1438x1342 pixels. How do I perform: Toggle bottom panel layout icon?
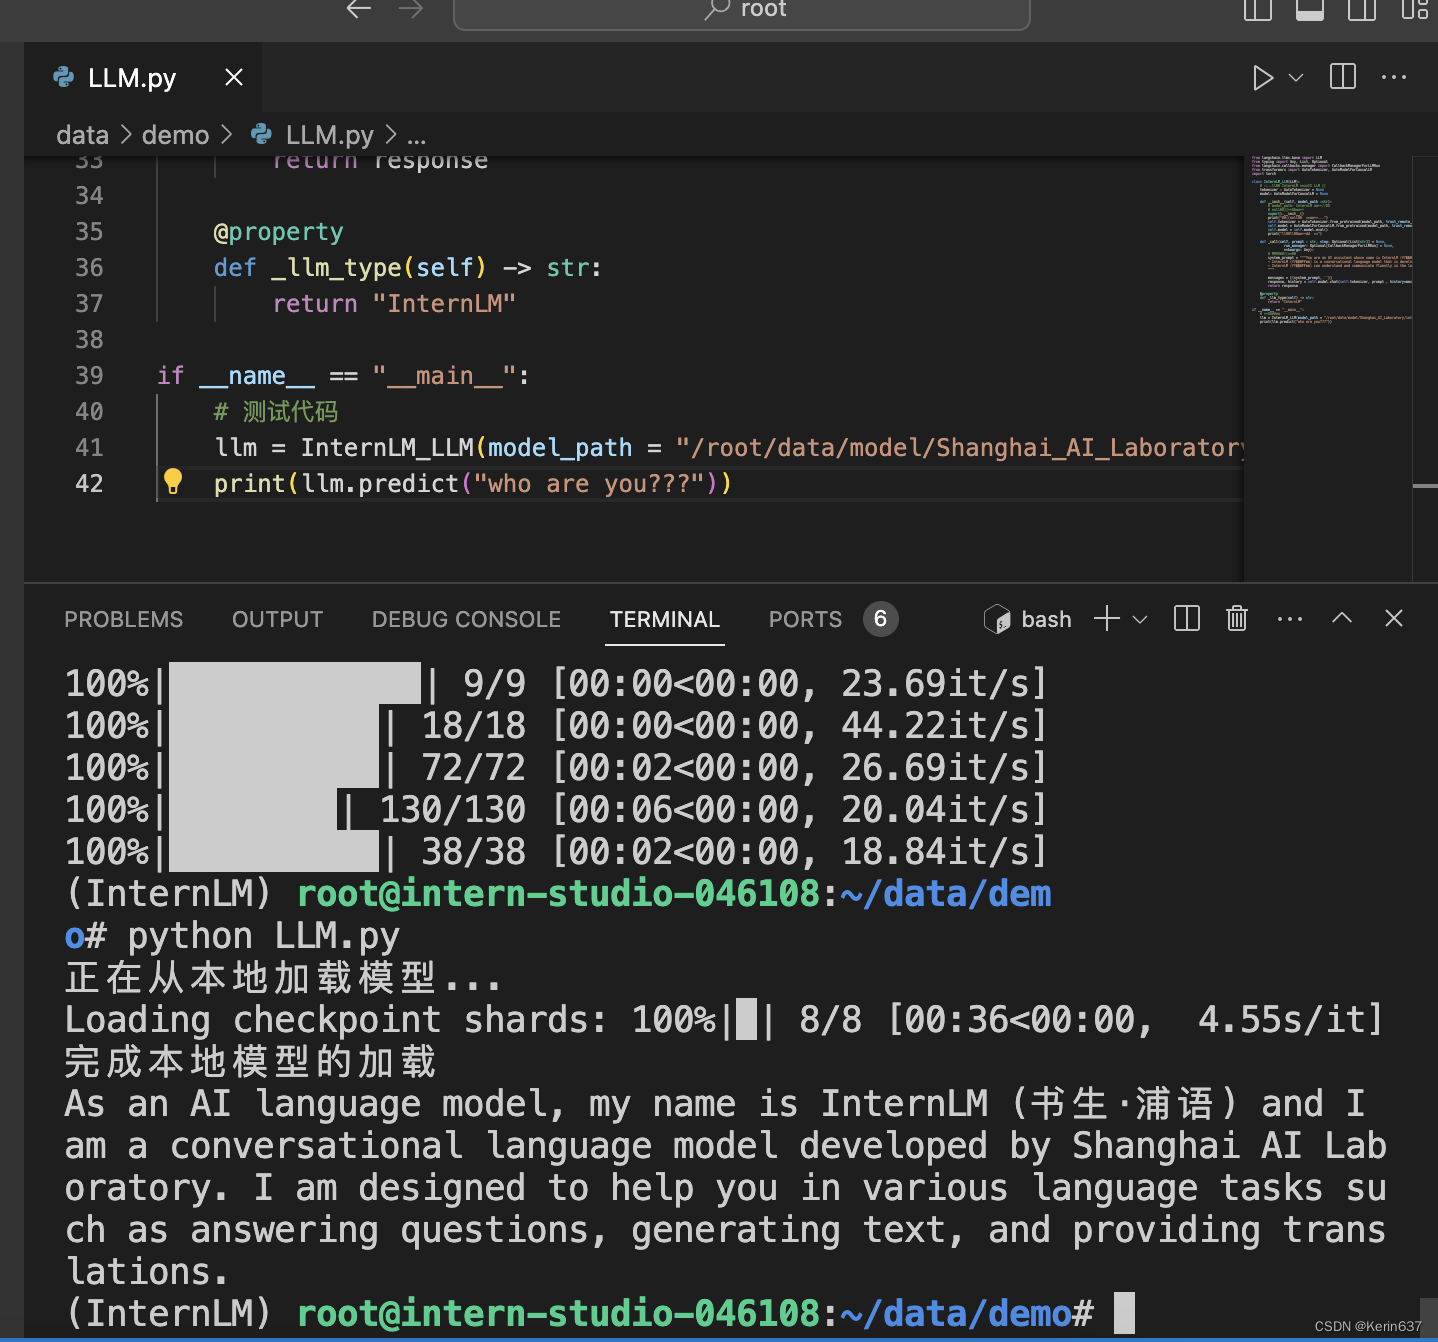click(x=1309, y=10)
